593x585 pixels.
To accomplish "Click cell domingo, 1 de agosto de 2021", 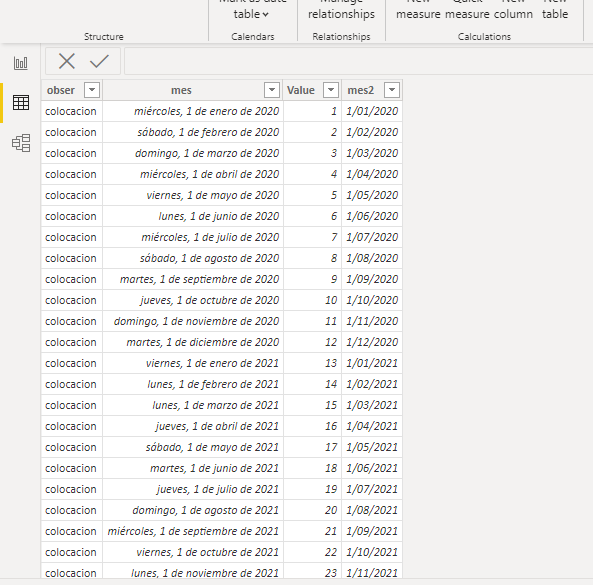I will tap(193, 510).
